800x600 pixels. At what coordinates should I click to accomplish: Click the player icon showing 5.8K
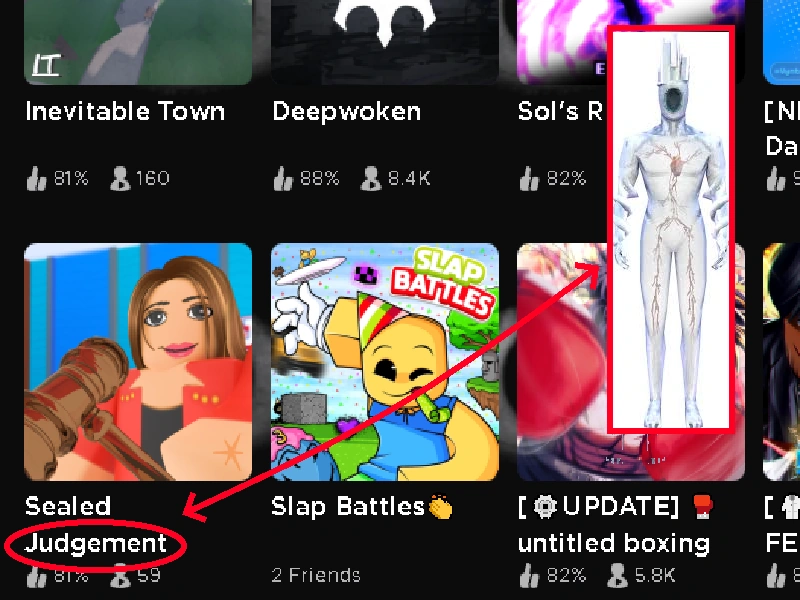click(x=617, y=576)
